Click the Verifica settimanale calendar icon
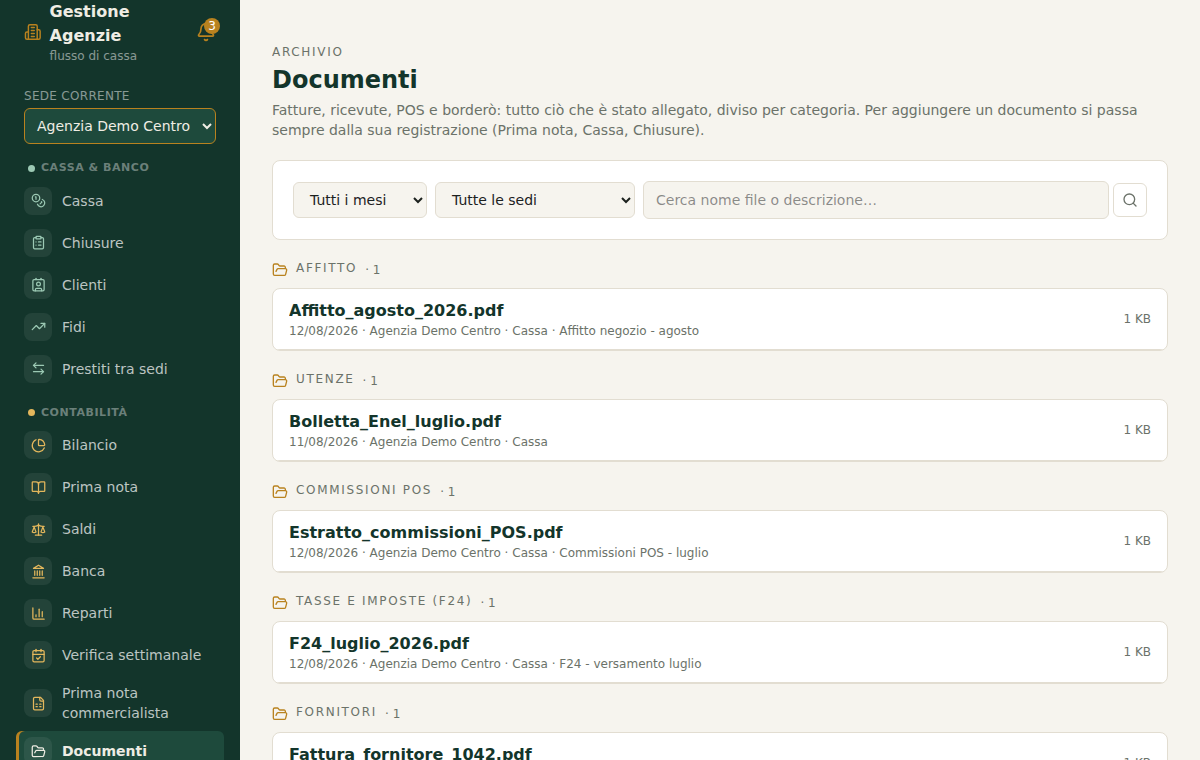The width and height of the screenshot is (1200, 760). click(x=38, y=655)
